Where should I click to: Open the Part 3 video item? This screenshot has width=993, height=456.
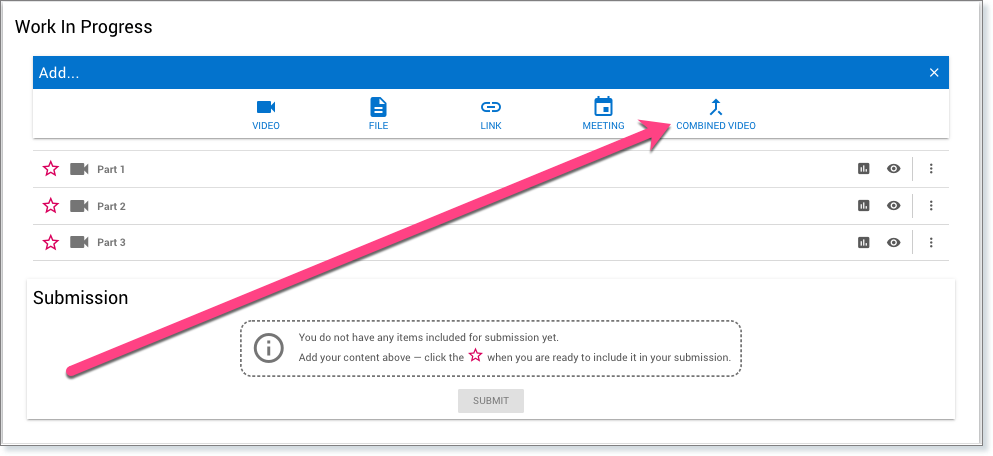coord(111,242)
